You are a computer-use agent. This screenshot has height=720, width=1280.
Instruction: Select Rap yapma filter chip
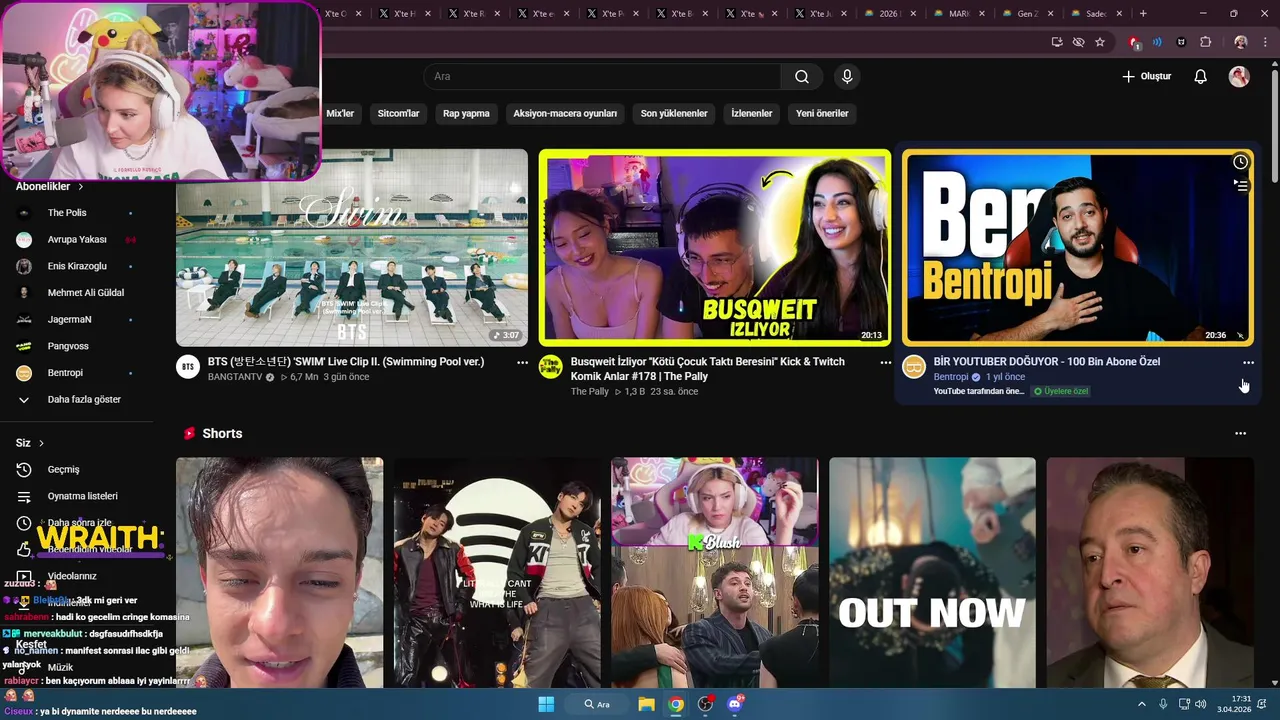[466, 114]
